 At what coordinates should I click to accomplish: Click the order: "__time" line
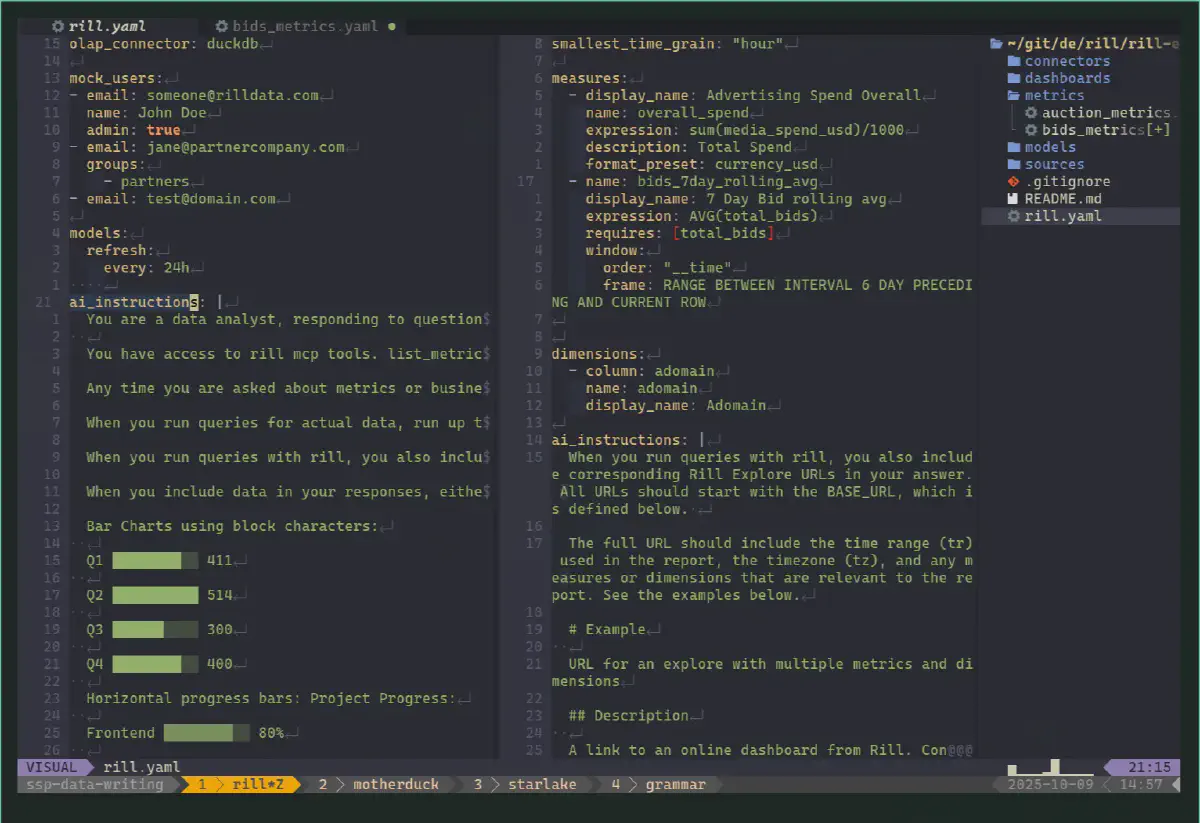click(x=667, y=268)
